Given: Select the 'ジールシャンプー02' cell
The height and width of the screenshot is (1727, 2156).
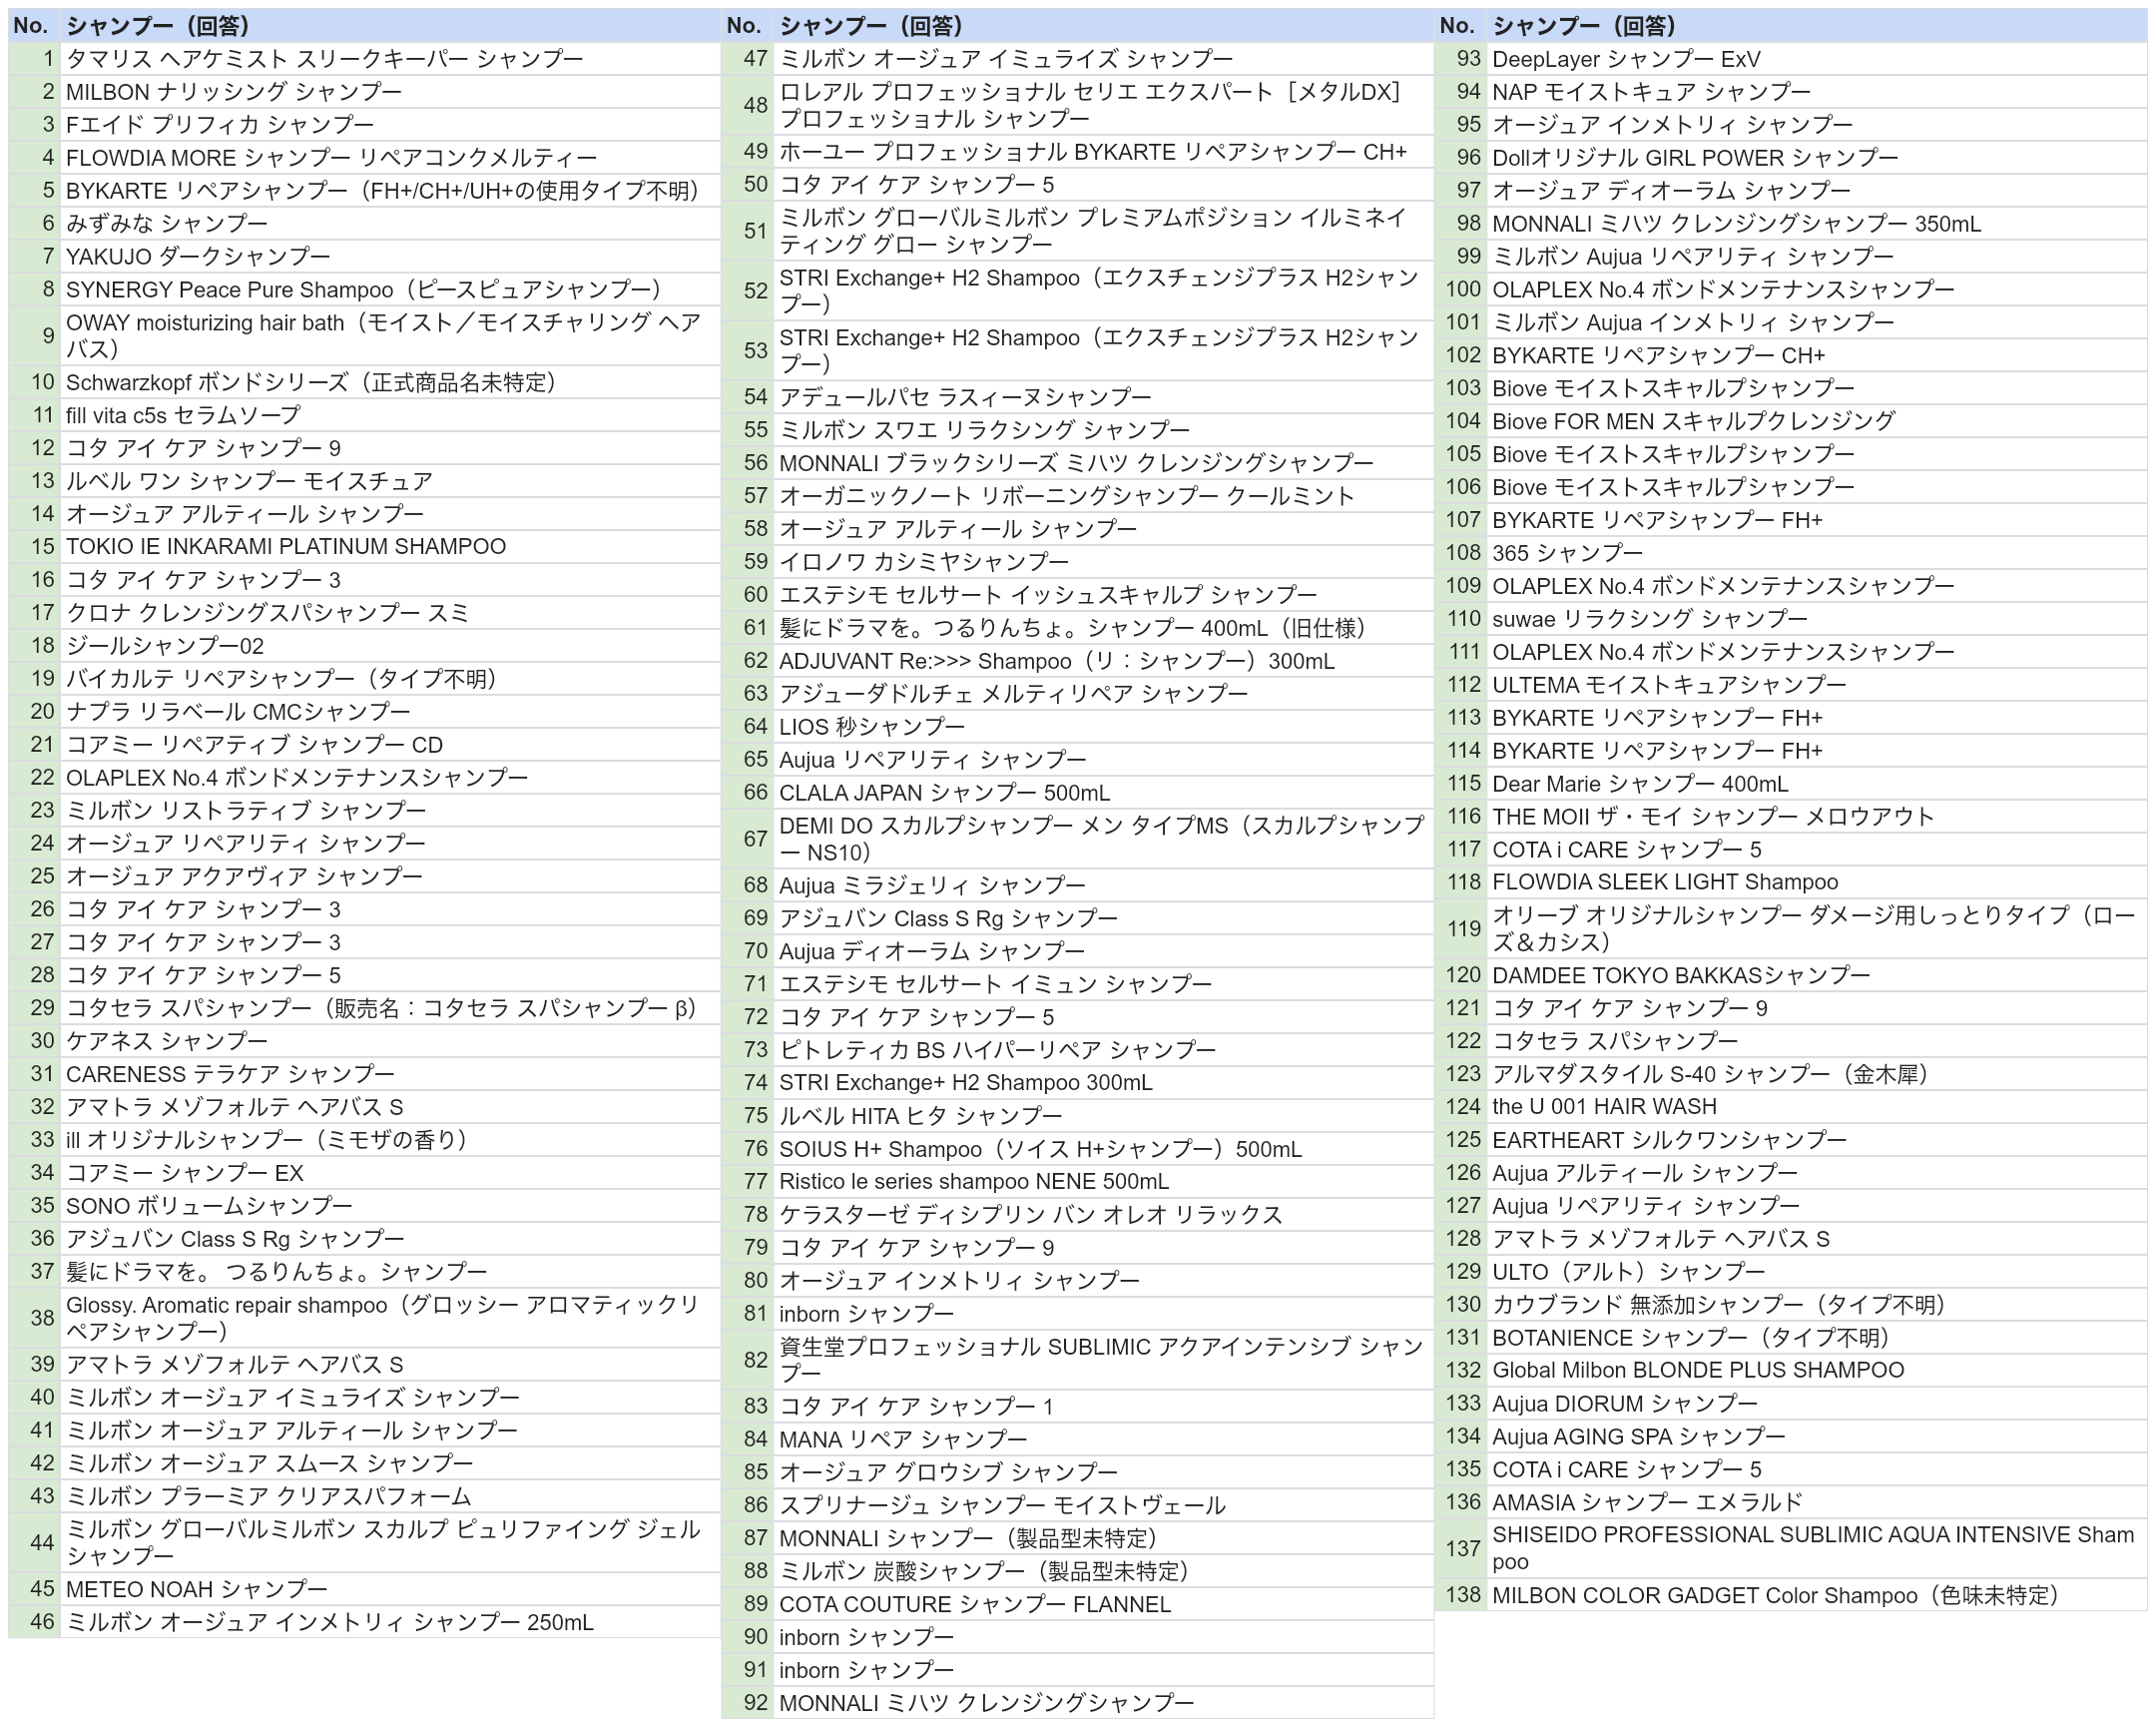Looking at the screenshot, I should pyautogui.click(x=390, y=645).
